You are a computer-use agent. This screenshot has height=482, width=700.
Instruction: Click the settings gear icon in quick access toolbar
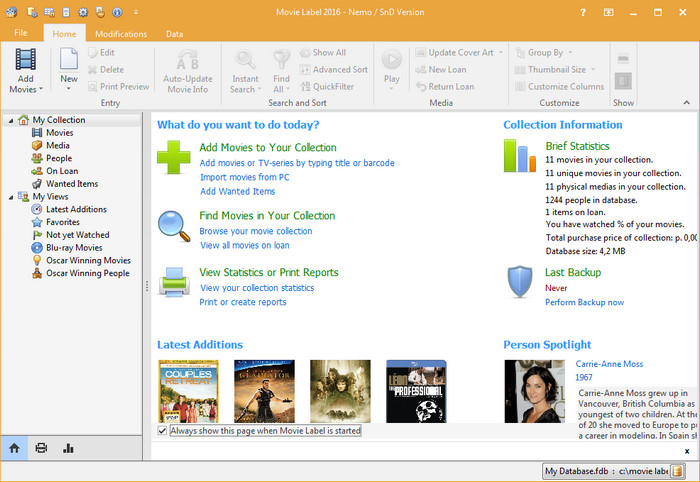83,12
